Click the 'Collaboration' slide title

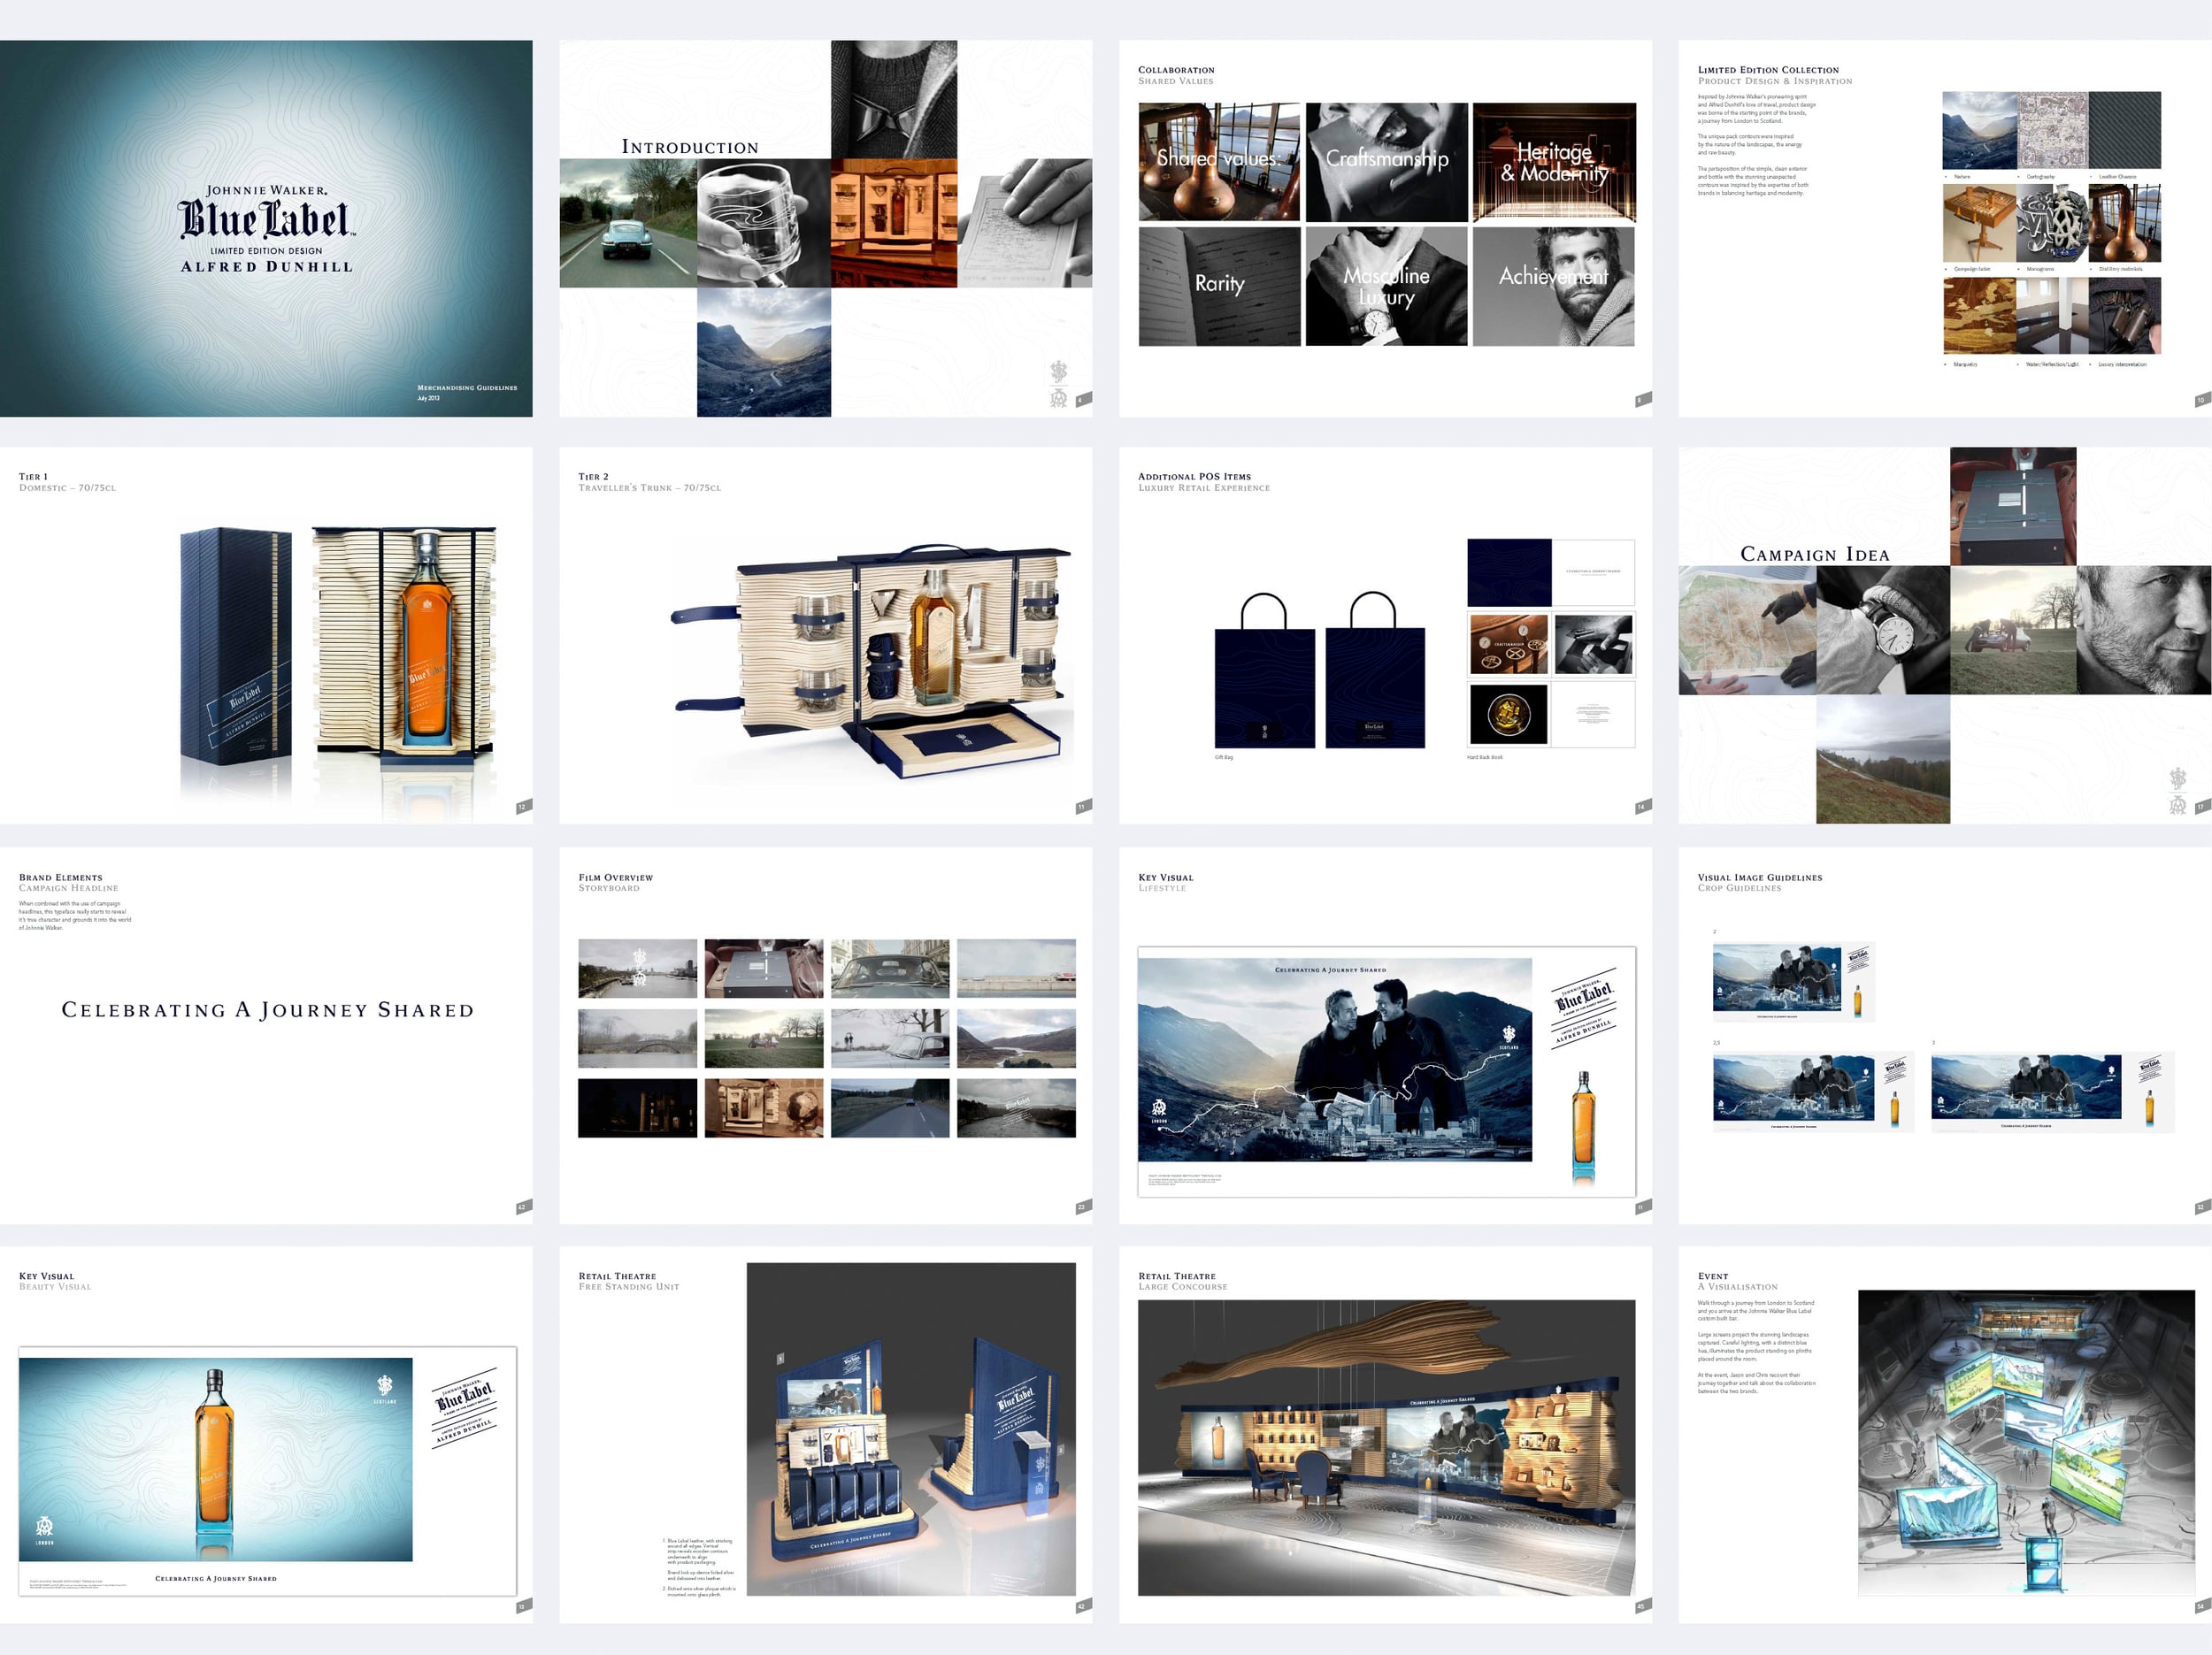click(1176, 70)
